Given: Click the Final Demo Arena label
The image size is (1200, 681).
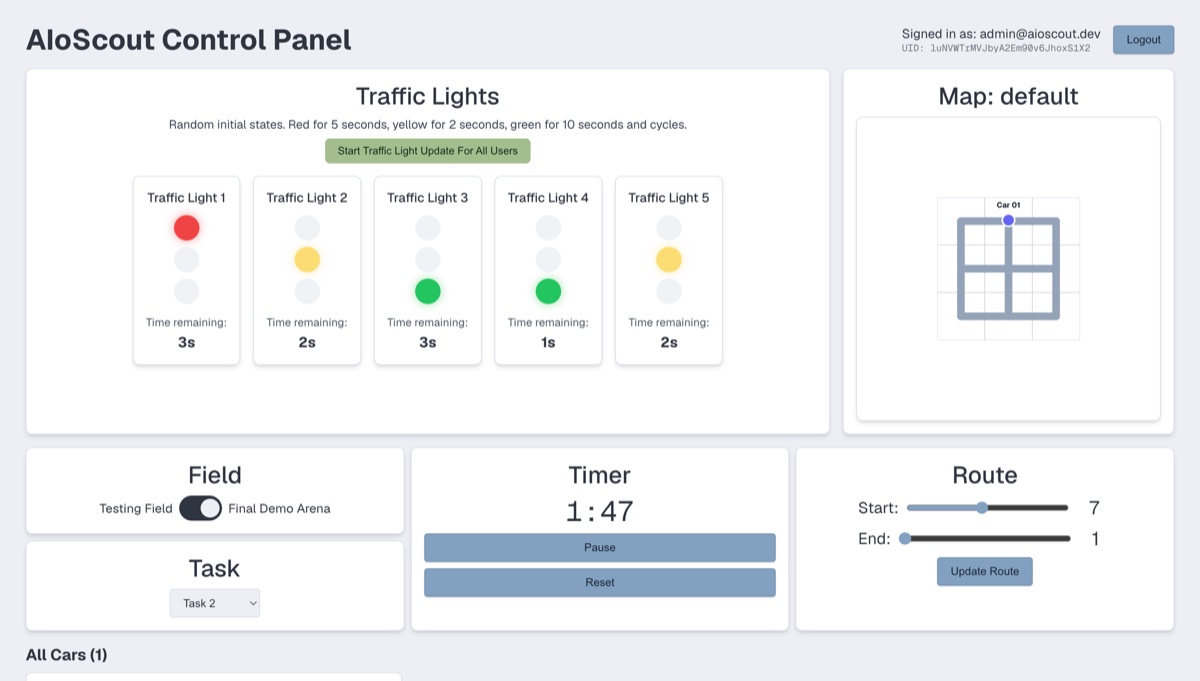Looking at the screenshot, I should [279, 508].
